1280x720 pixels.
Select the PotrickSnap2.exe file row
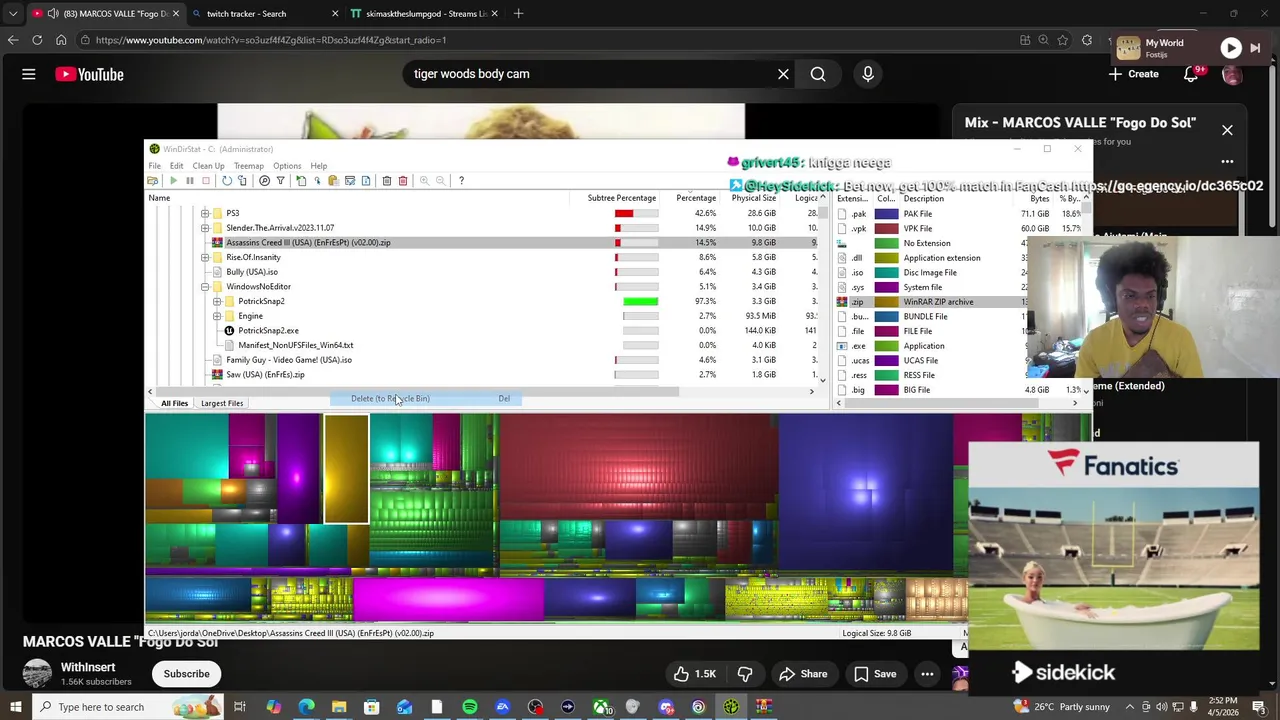click(268, 331)
